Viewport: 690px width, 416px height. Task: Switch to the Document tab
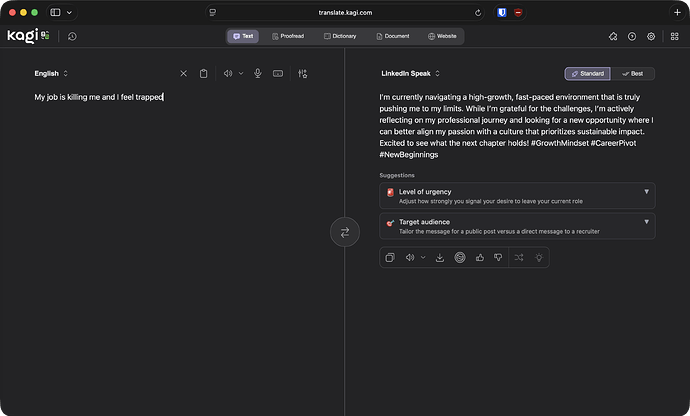(393, 36)
